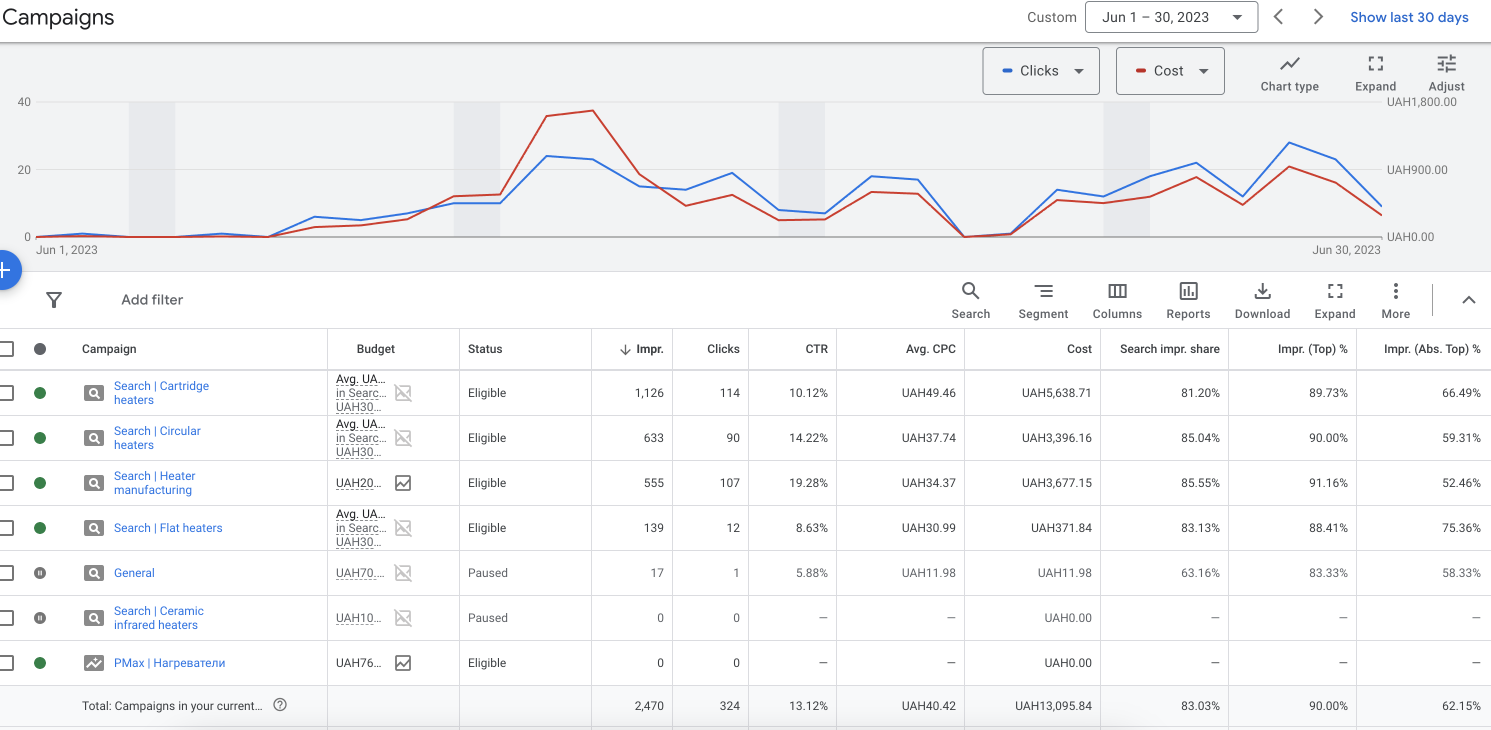This screenshot has width=1491, height=730.
Task: Click the Search icon in table toolbar
Action: pyautogui.click(x=970, y=291)
